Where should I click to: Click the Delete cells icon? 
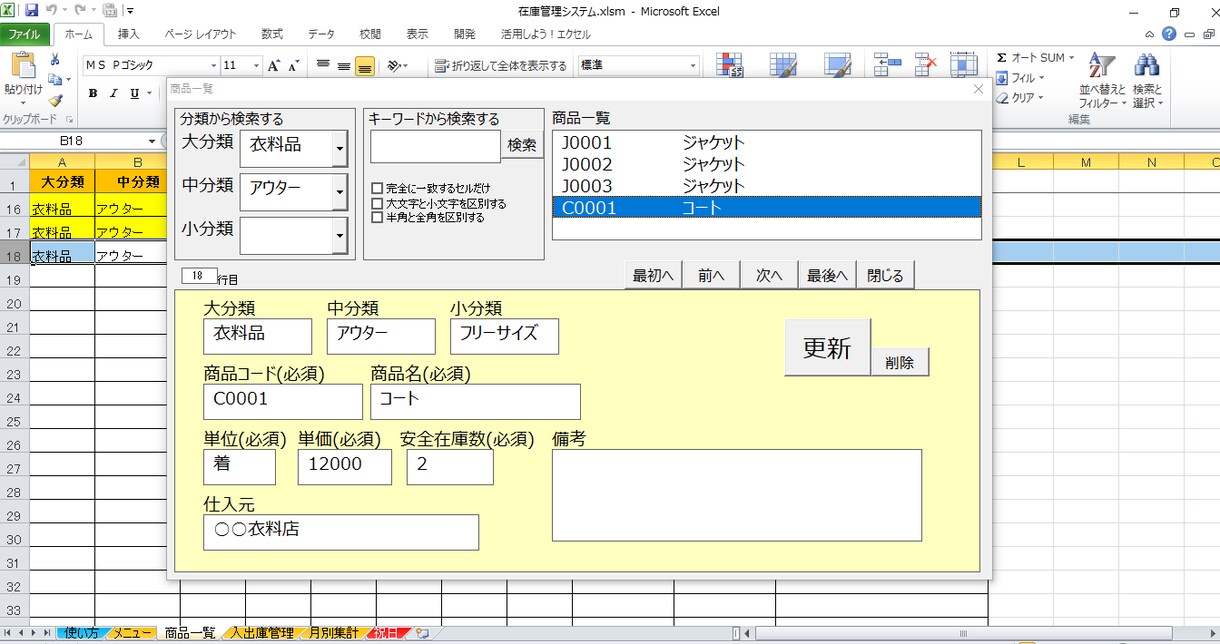tap(925, 64)
